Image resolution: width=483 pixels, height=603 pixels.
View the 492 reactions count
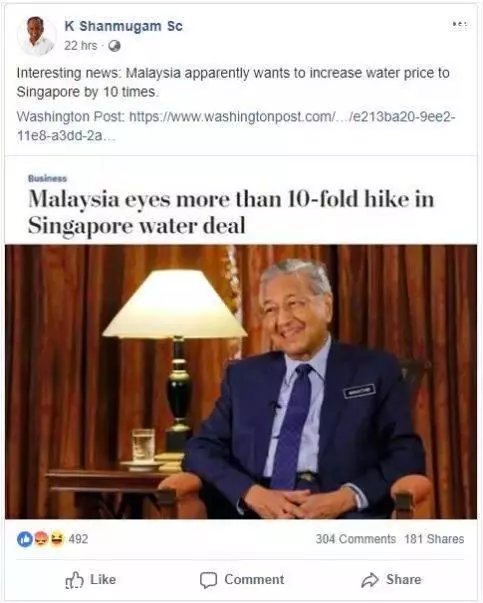pyautogui.click(x=78, y=539)
